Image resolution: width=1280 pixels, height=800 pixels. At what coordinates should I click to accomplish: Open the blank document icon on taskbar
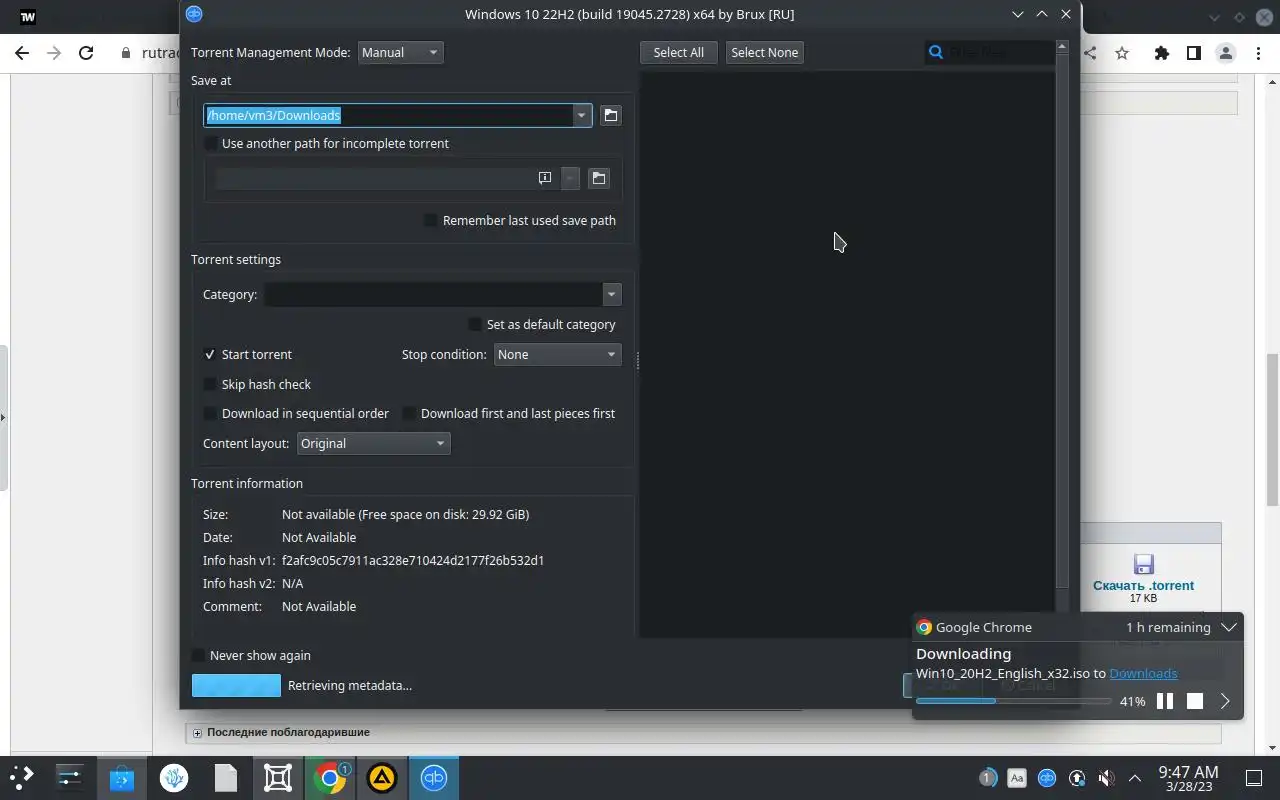point(226,778)
